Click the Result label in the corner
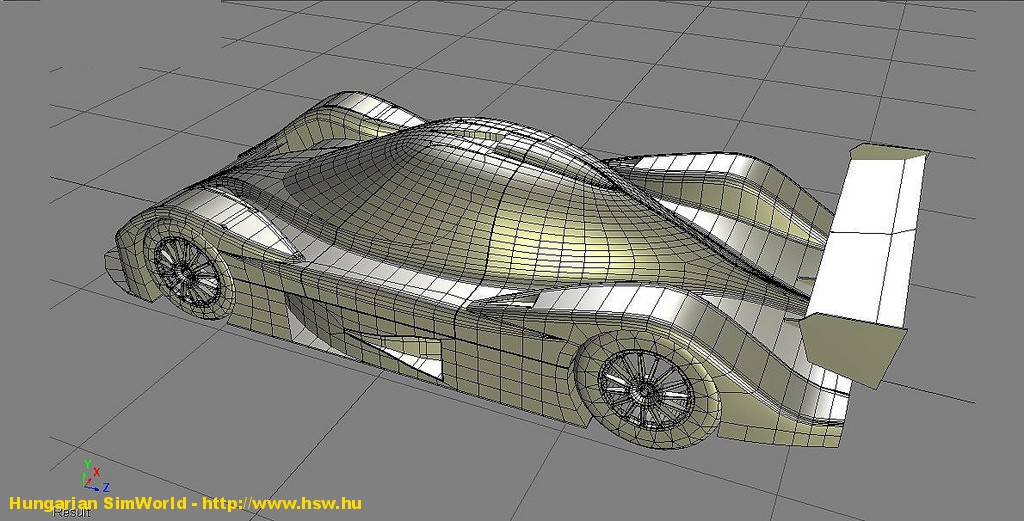This screenshot has width=1024, height=521. pos(72,513)
